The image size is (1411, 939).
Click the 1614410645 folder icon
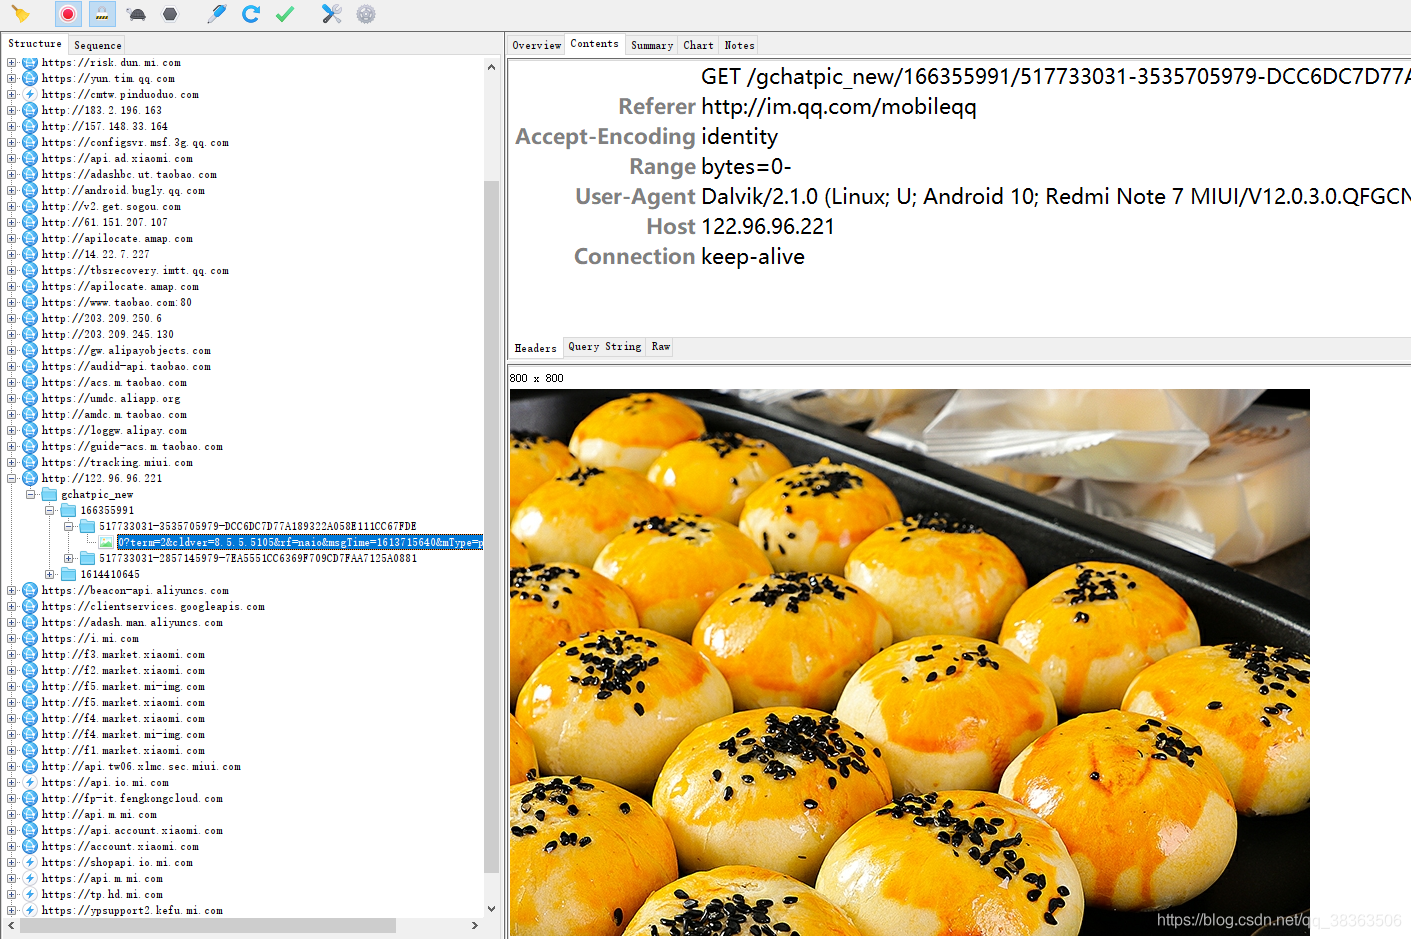(x=68, y=575)
